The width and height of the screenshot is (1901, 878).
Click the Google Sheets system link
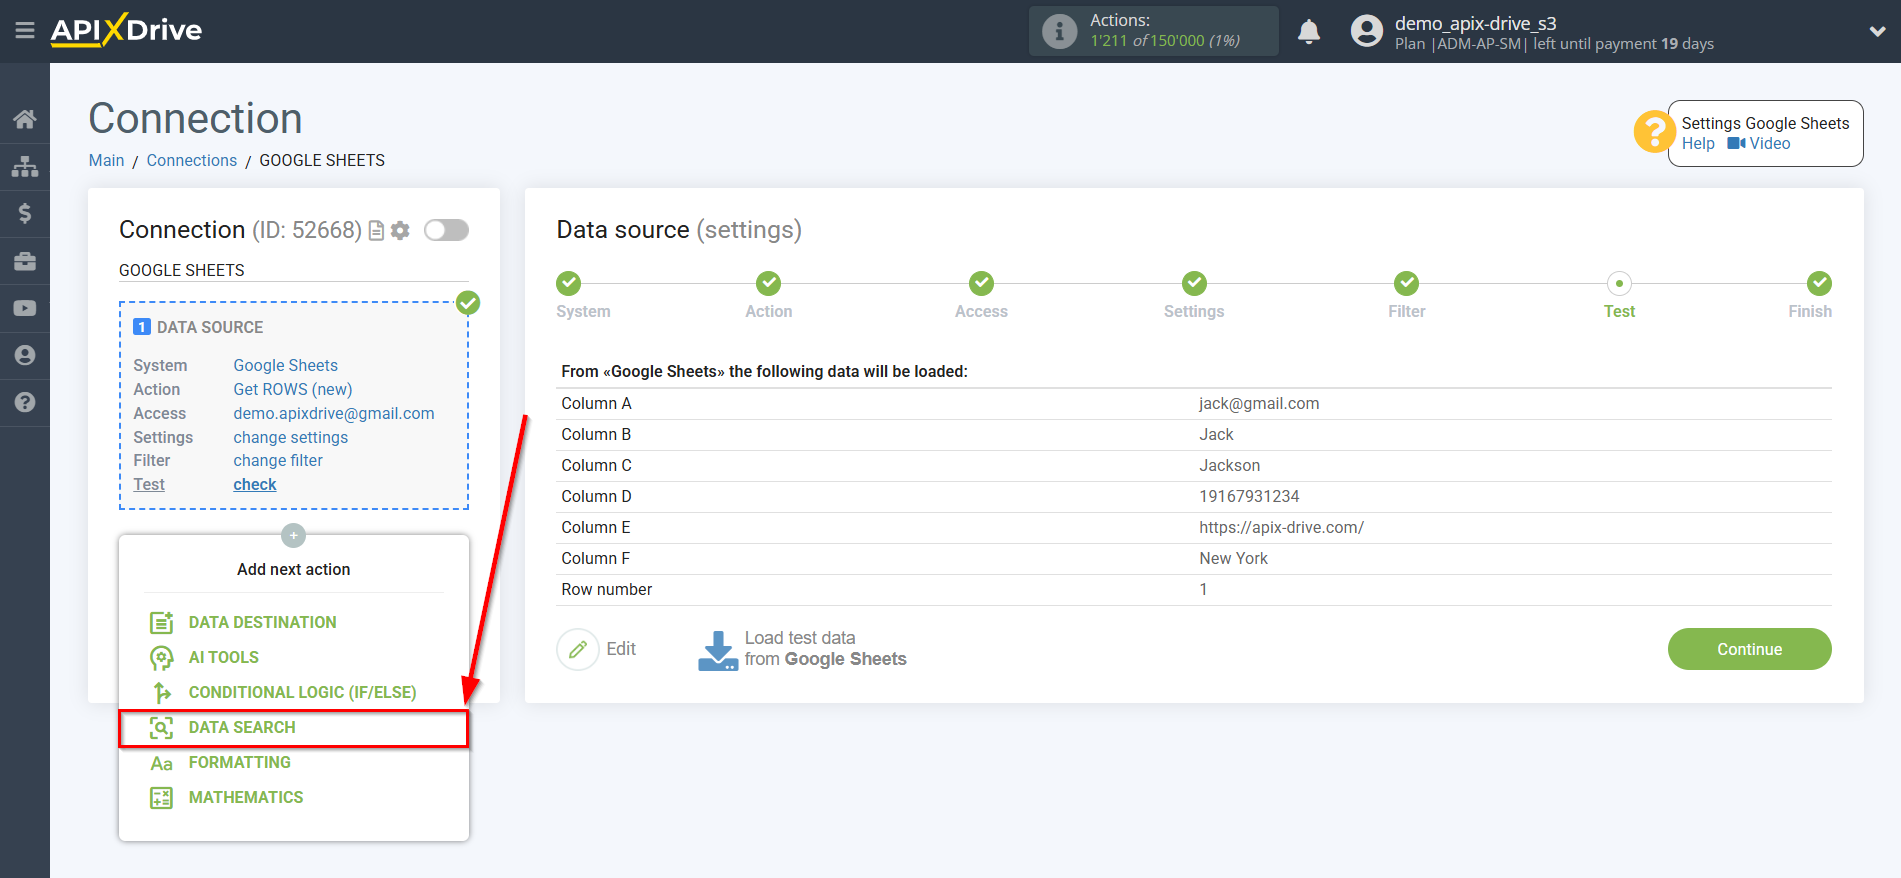coord(286,365)
